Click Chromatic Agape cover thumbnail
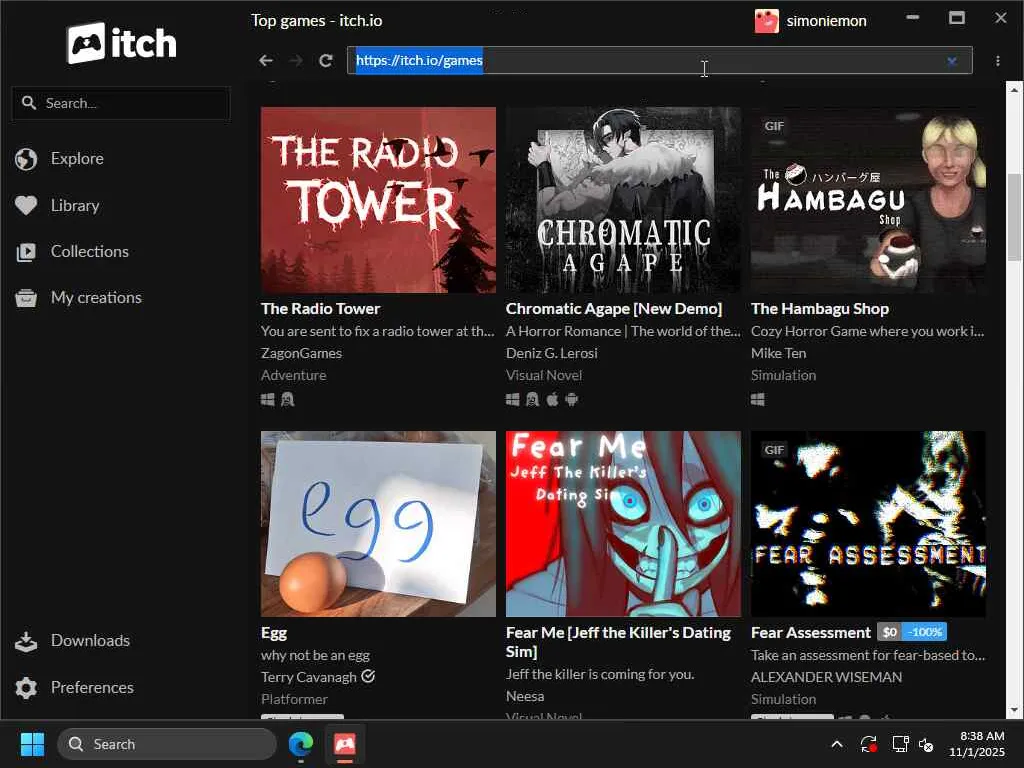 pos(623,200)
